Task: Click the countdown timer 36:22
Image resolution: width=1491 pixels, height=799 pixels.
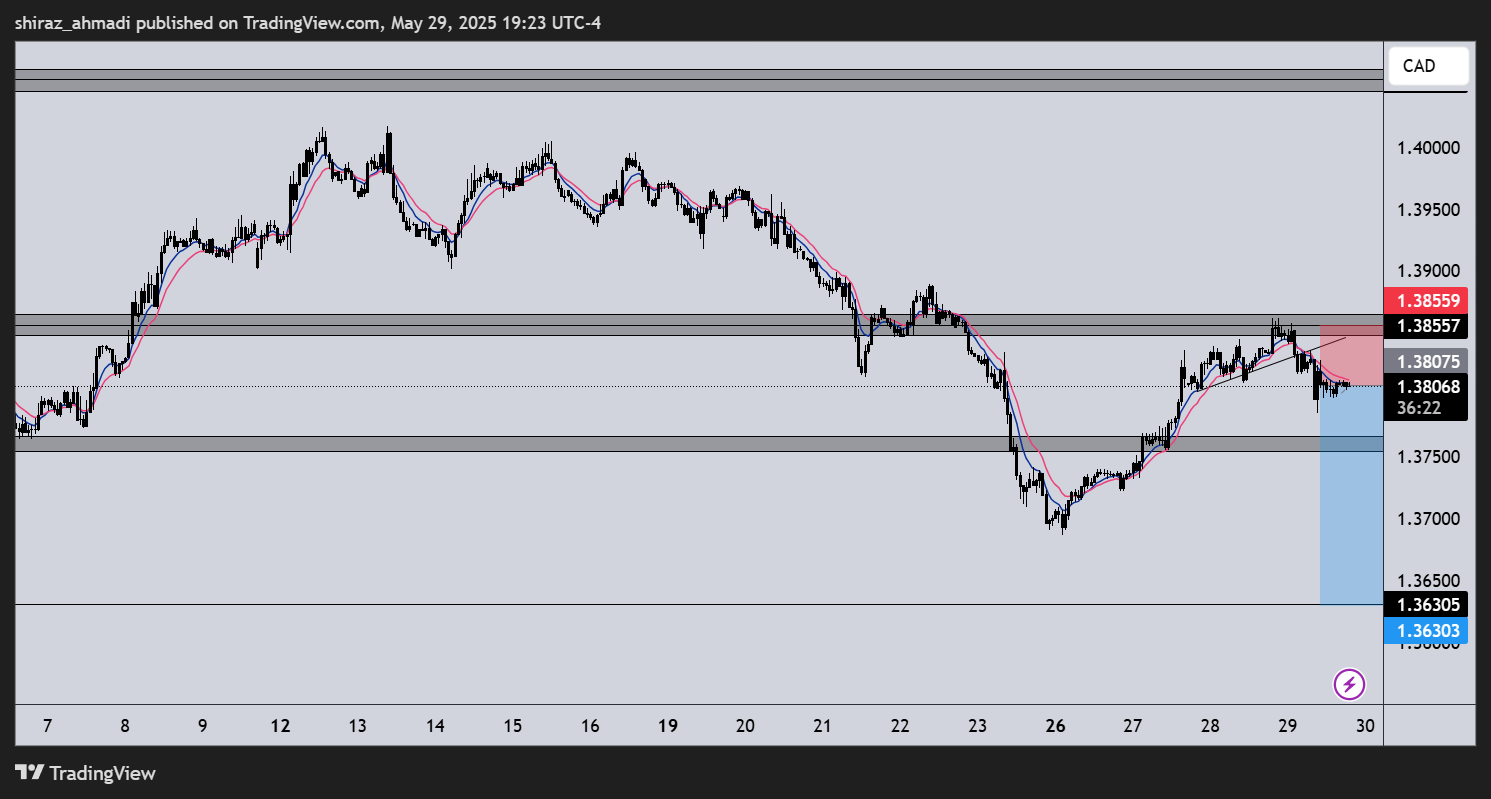Action: pyautogui.click(x=1419, y=408)
